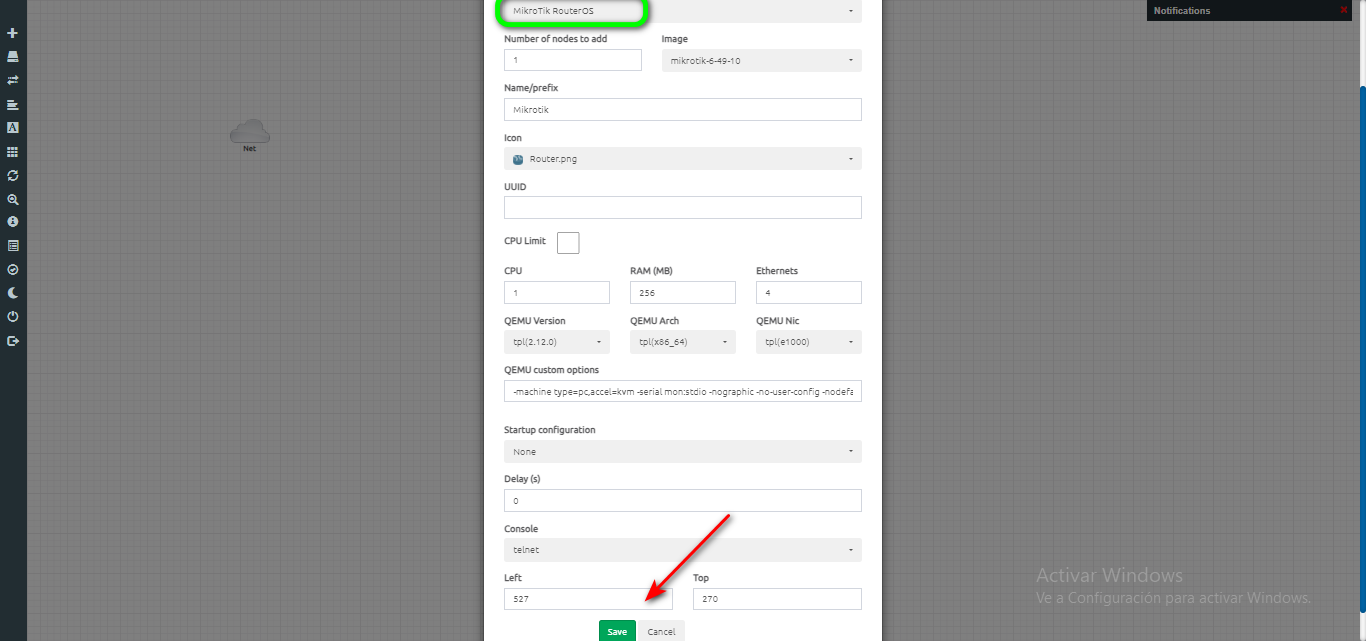The height and width of the screenshot is (641, 1366).
Task: Open the text objects 'A' sidebar icon
Action: [x=13, y=128]
